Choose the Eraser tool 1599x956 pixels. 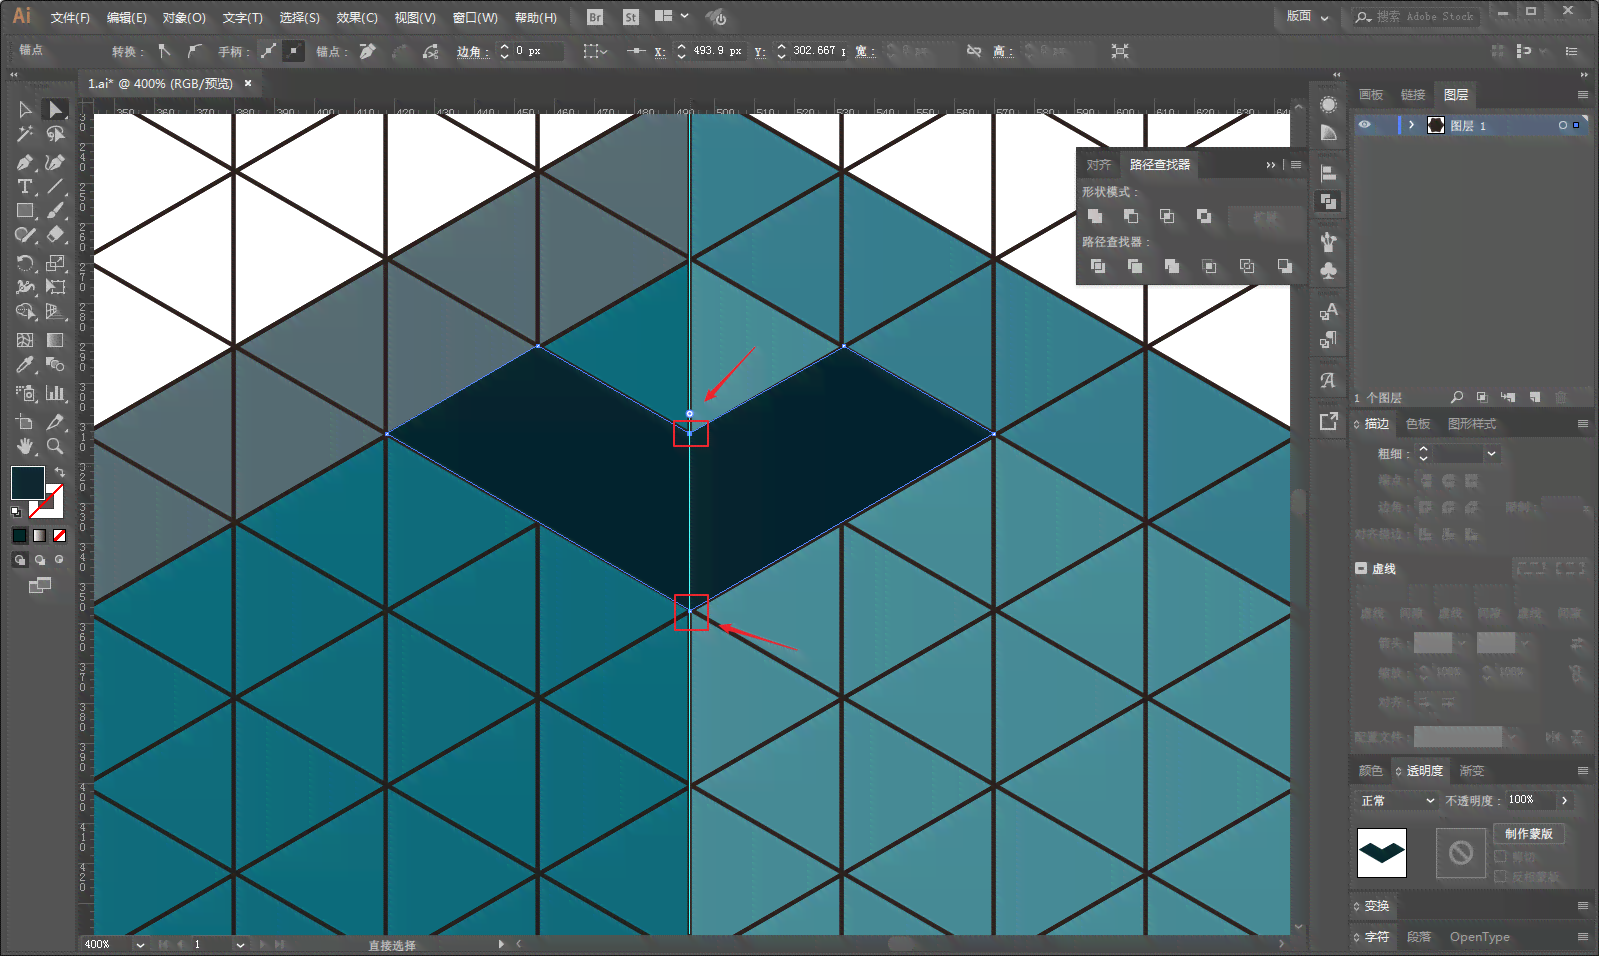tap(55, 235)
